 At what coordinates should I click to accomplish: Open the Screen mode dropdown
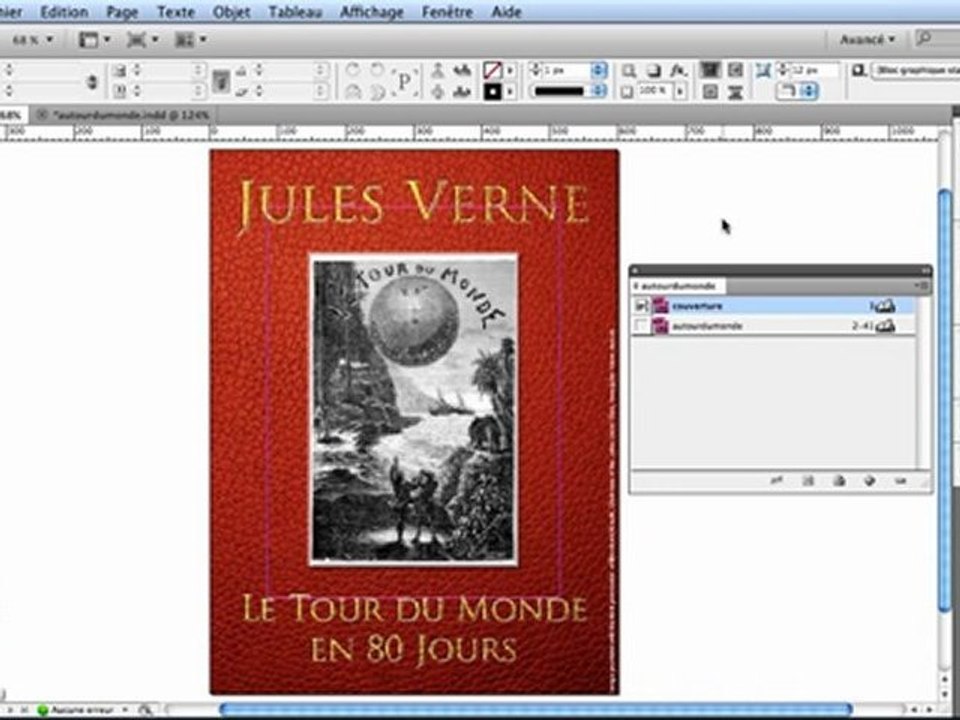click(x=142, y=40)
